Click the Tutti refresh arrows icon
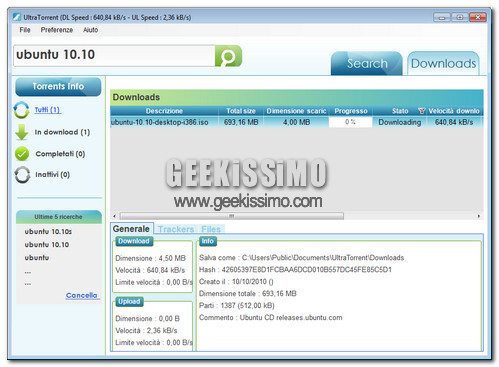This screenshot has width=499, height=367. tap(22, 110)
